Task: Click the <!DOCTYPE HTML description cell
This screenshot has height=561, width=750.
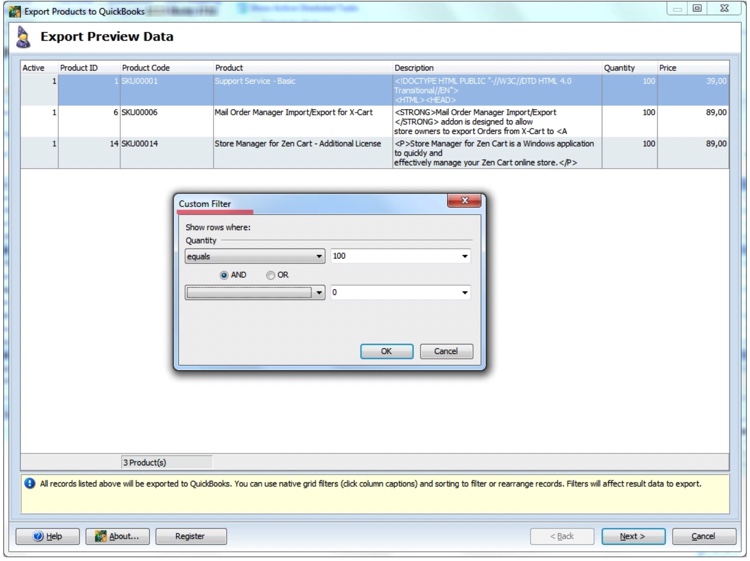Action: (x=497, y=90)
